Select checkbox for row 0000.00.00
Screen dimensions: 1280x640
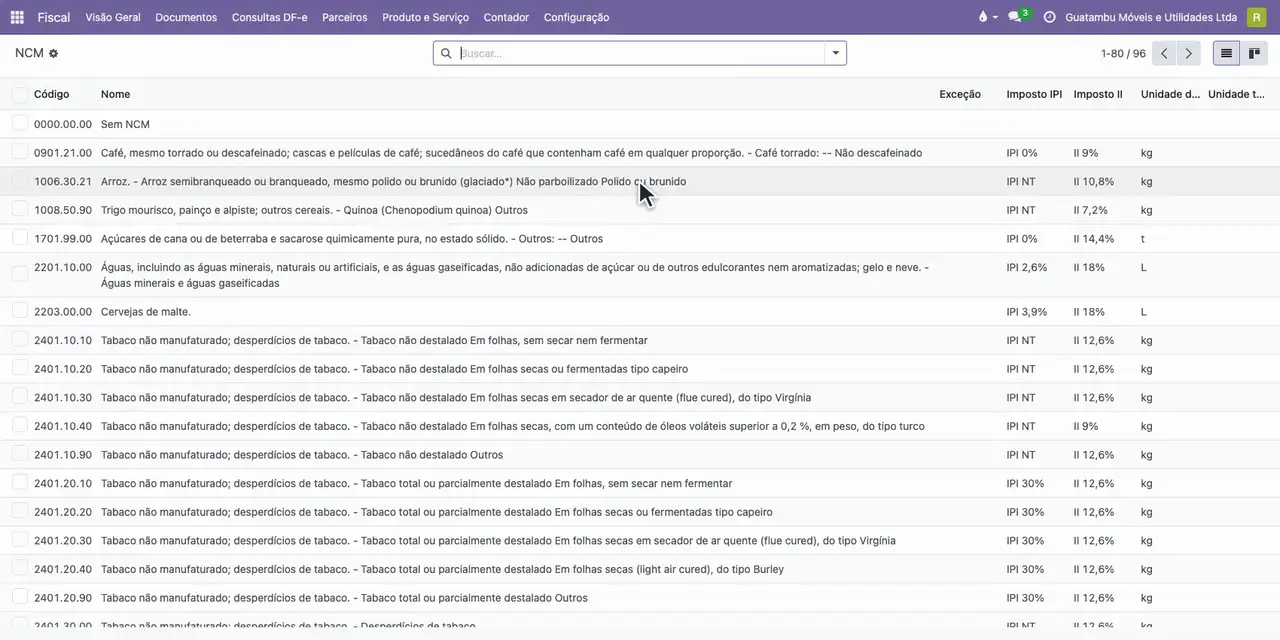[20, 123]
